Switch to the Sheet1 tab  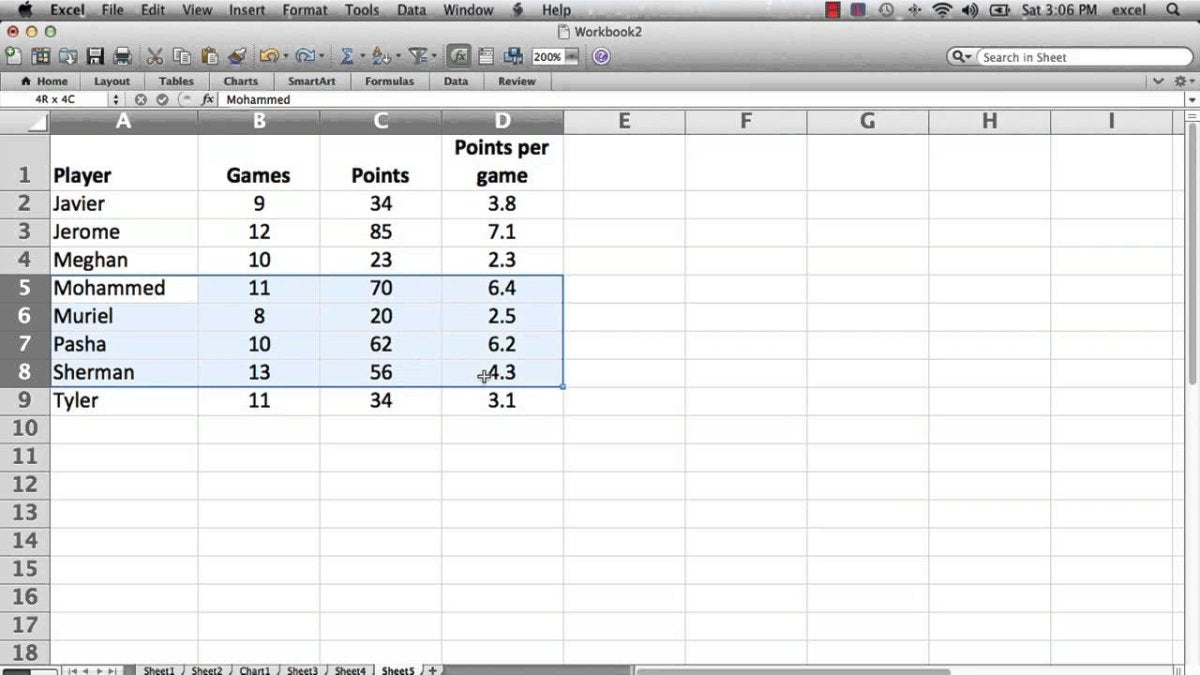(158, 670)
